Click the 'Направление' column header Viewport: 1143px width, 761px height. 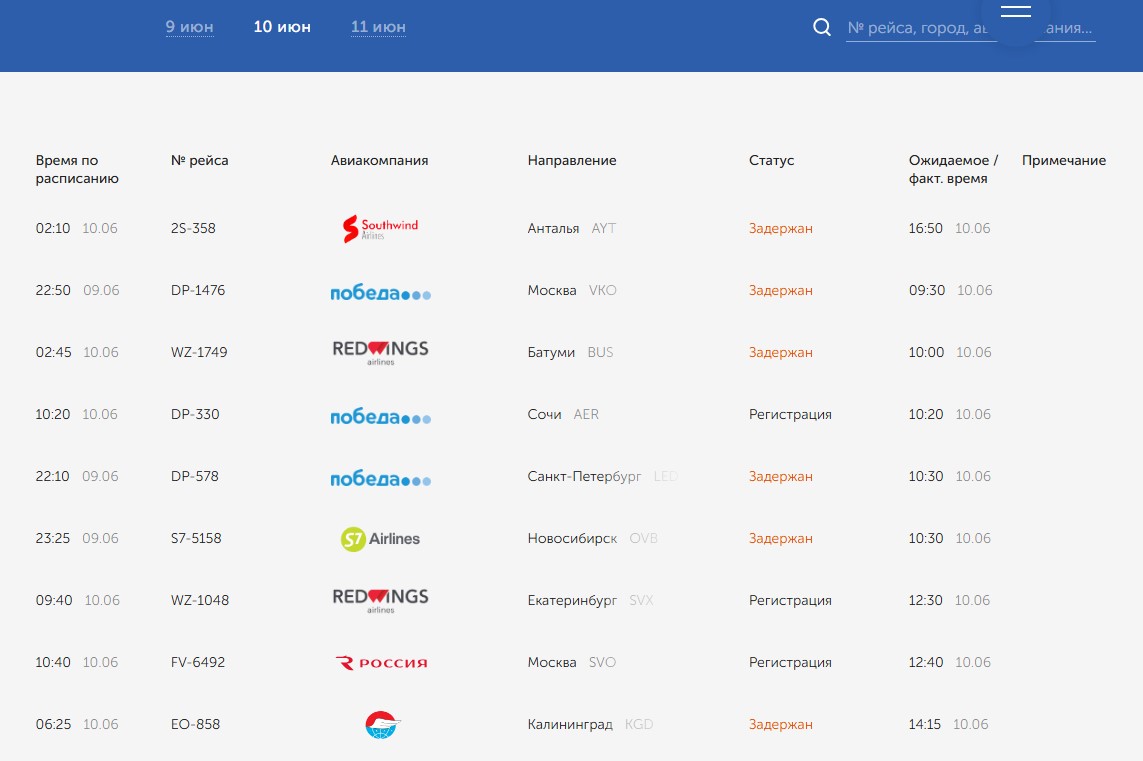point(572,160)
